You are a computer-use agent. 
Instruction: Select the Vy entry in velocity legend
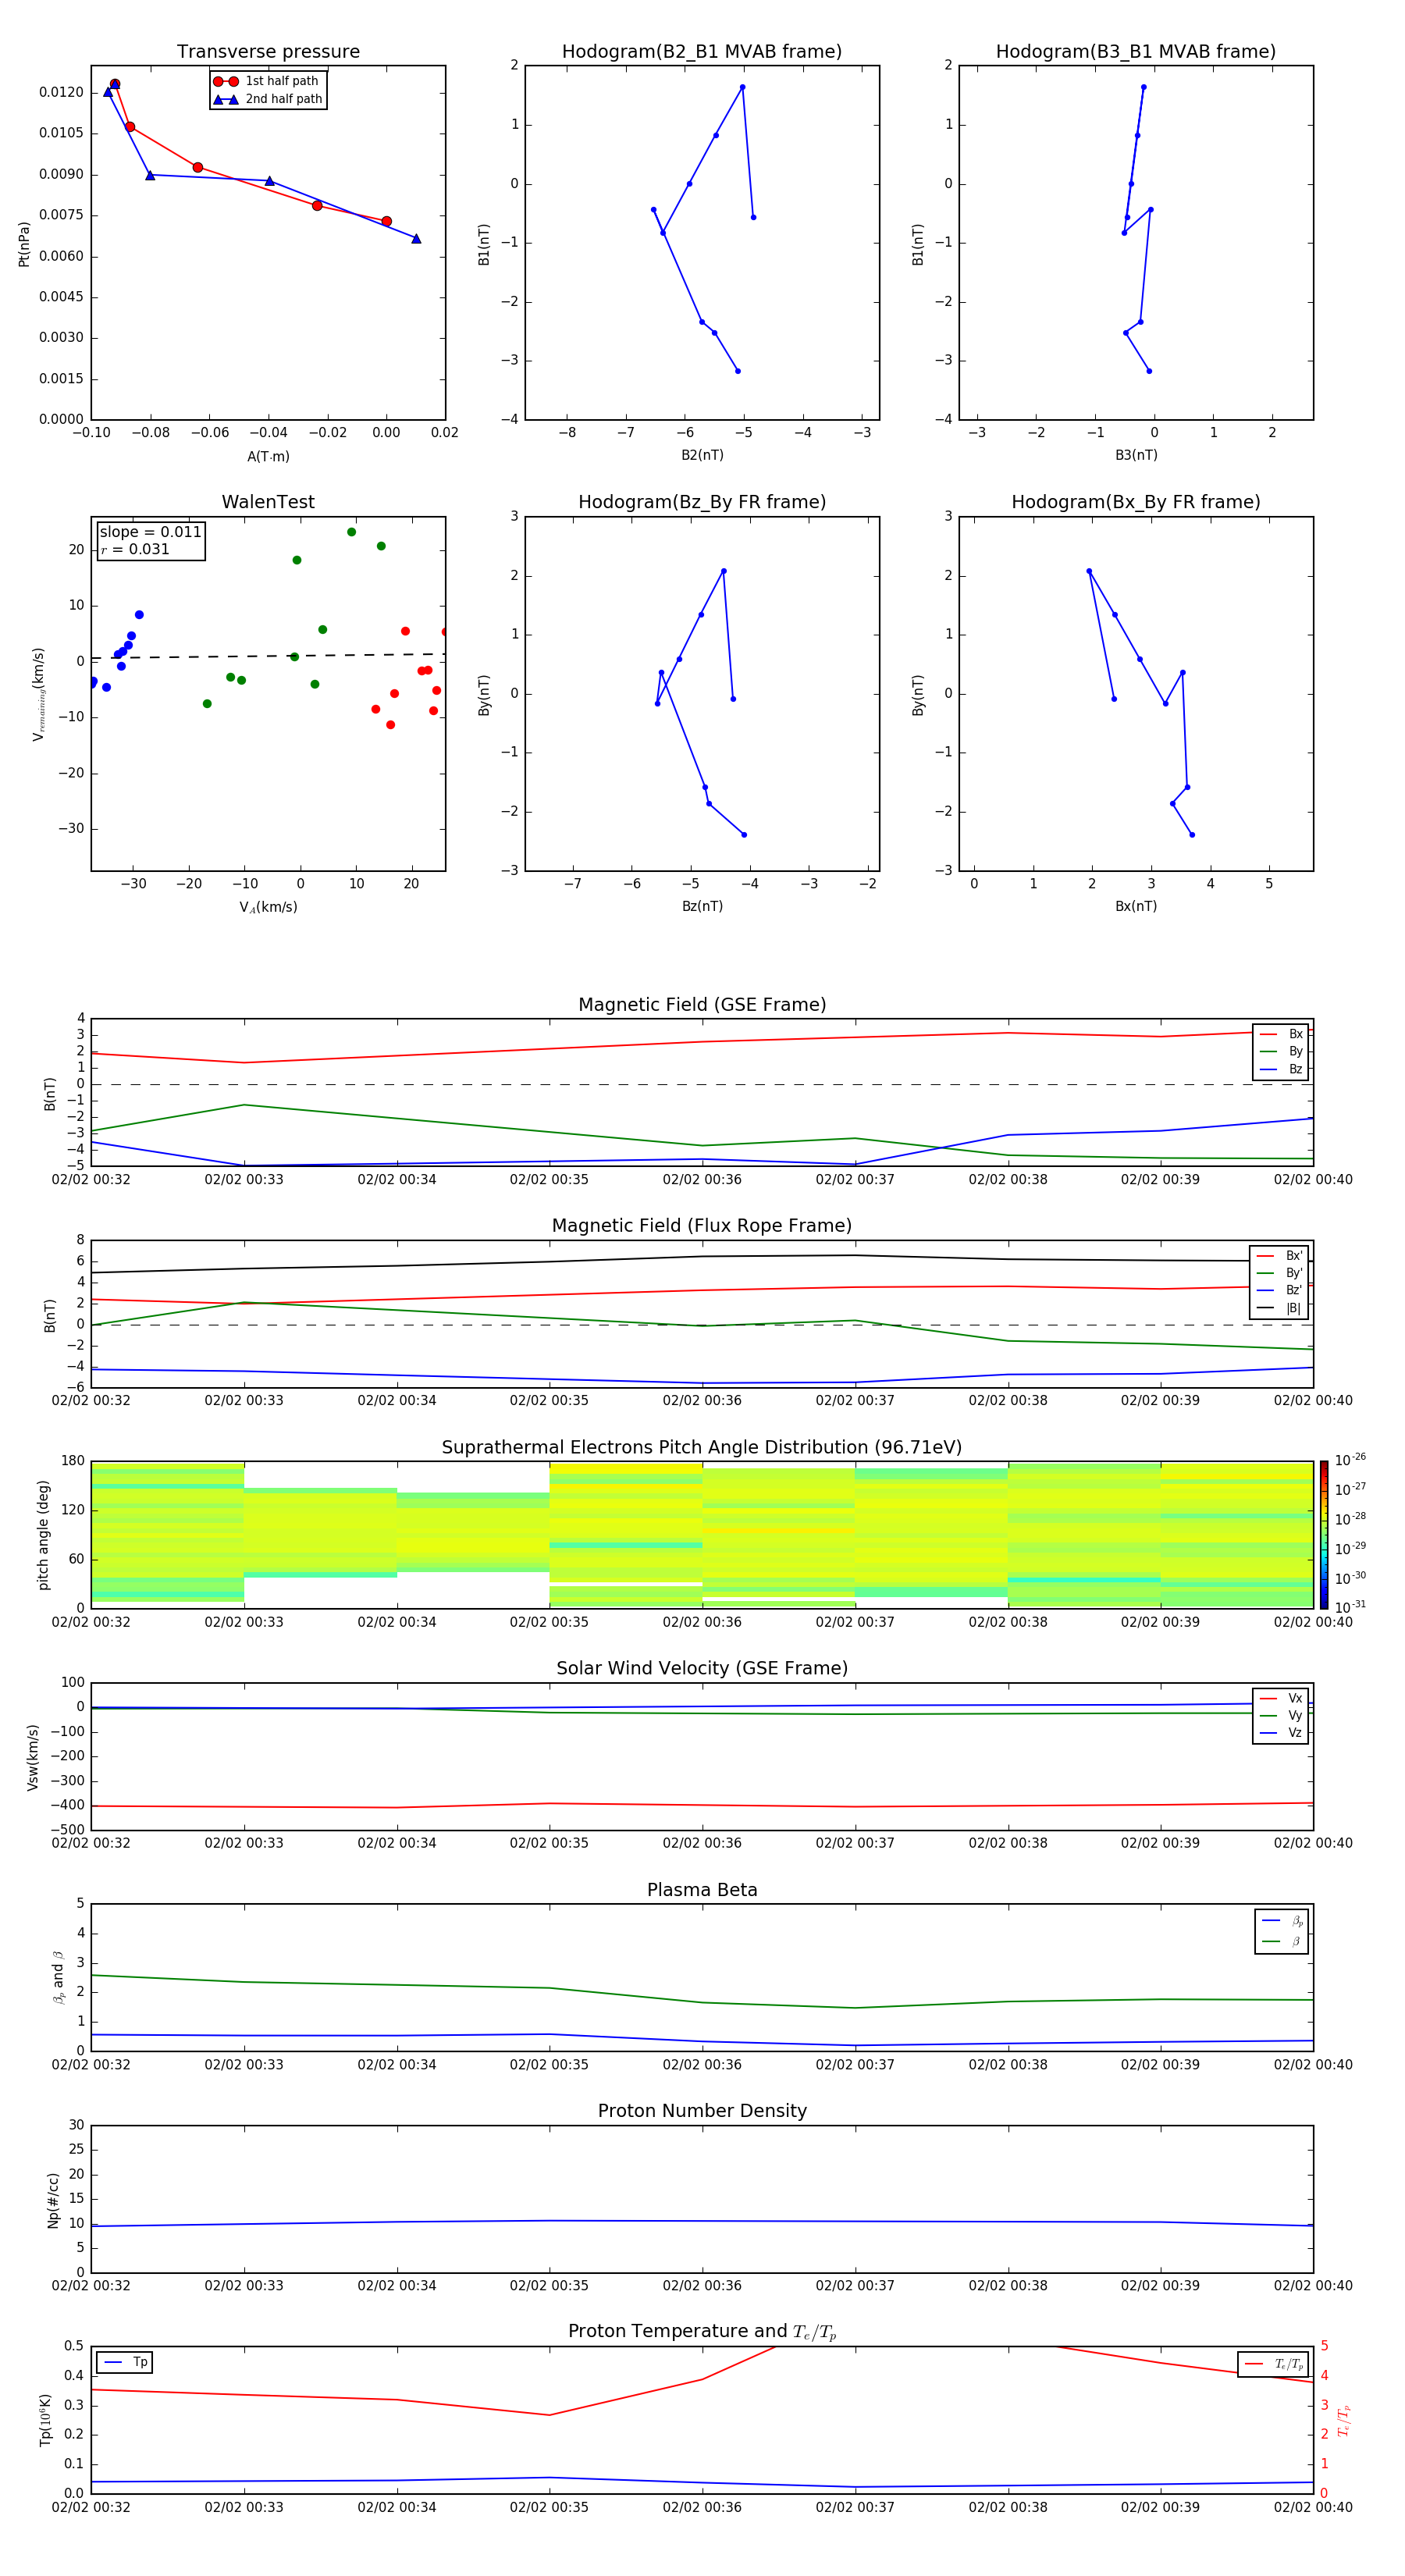point(1281,1715)
